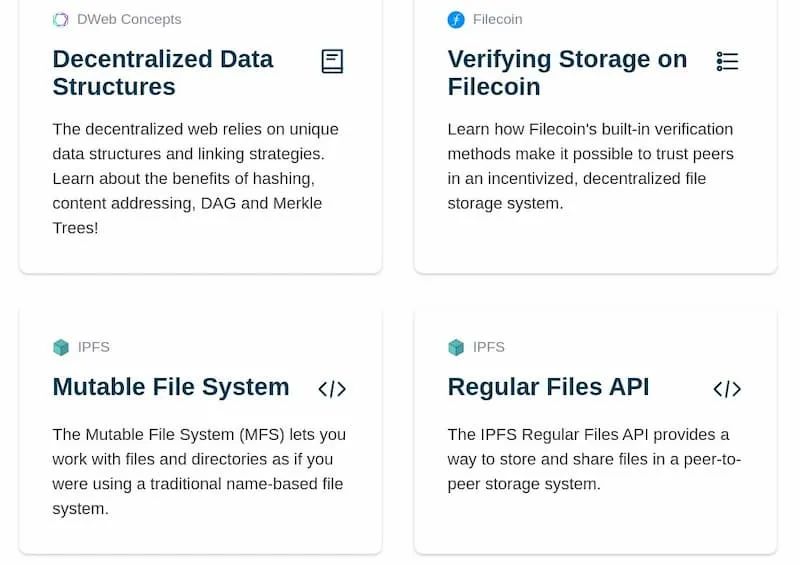Click the code icon beside Mutable File System

(x=332, y=389)
